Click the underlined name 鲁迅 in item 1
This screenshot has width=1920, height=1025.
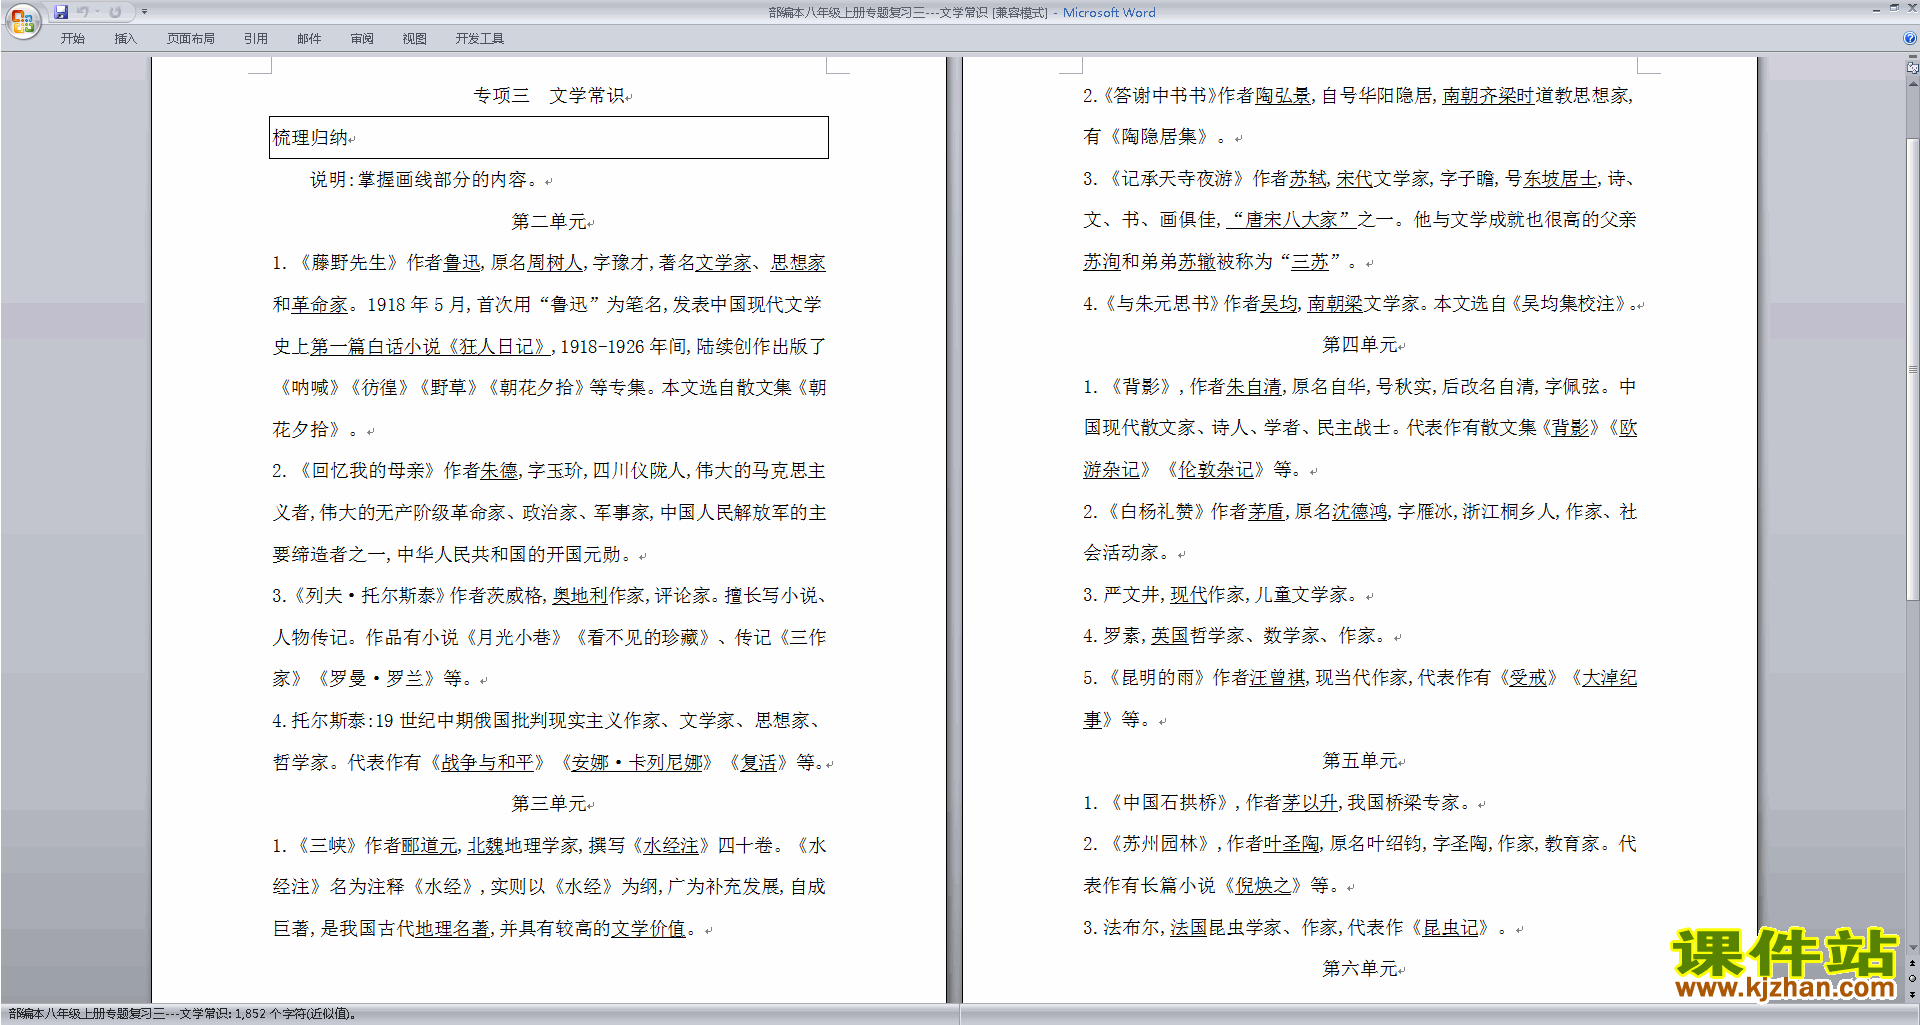pyautogui.click(x=462, y=262)
